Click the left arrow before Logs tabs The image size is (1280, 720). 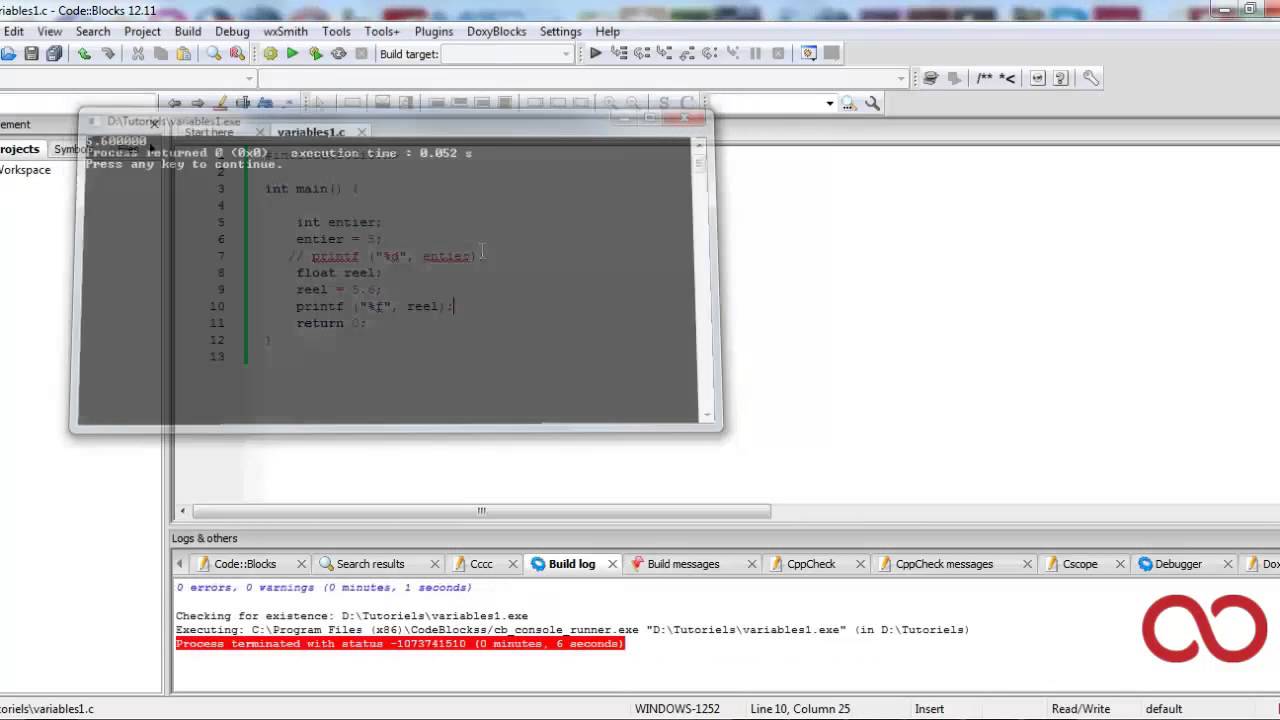point(180,564)
